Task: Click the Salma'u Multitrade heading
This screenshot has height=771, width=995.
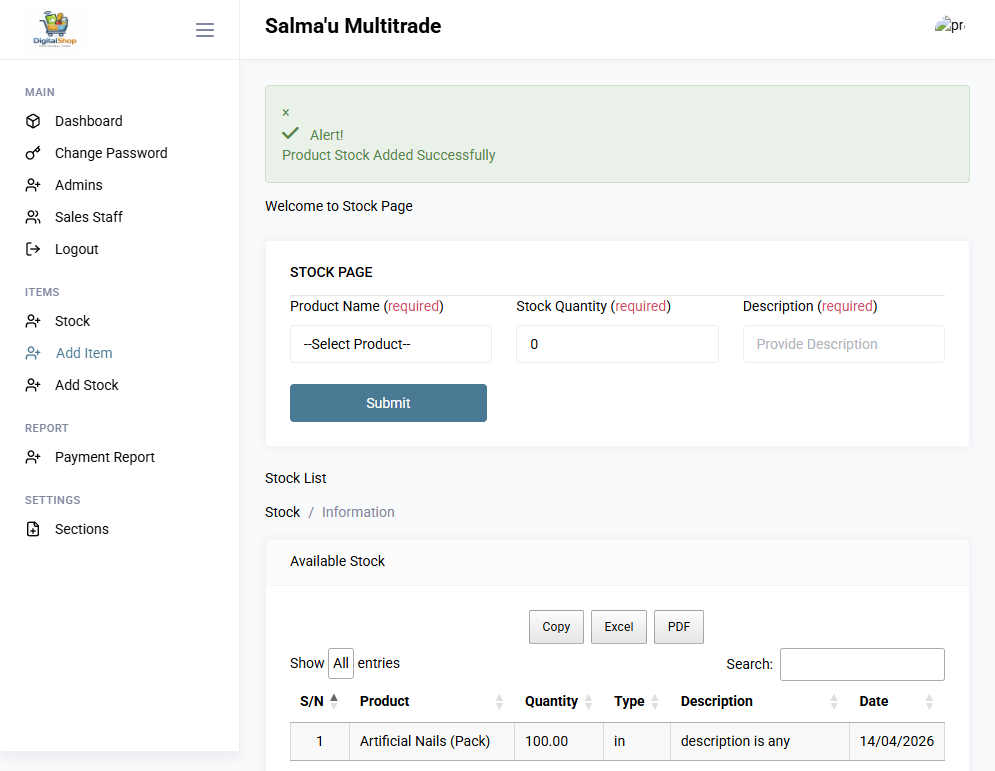Action: (353, 26)
